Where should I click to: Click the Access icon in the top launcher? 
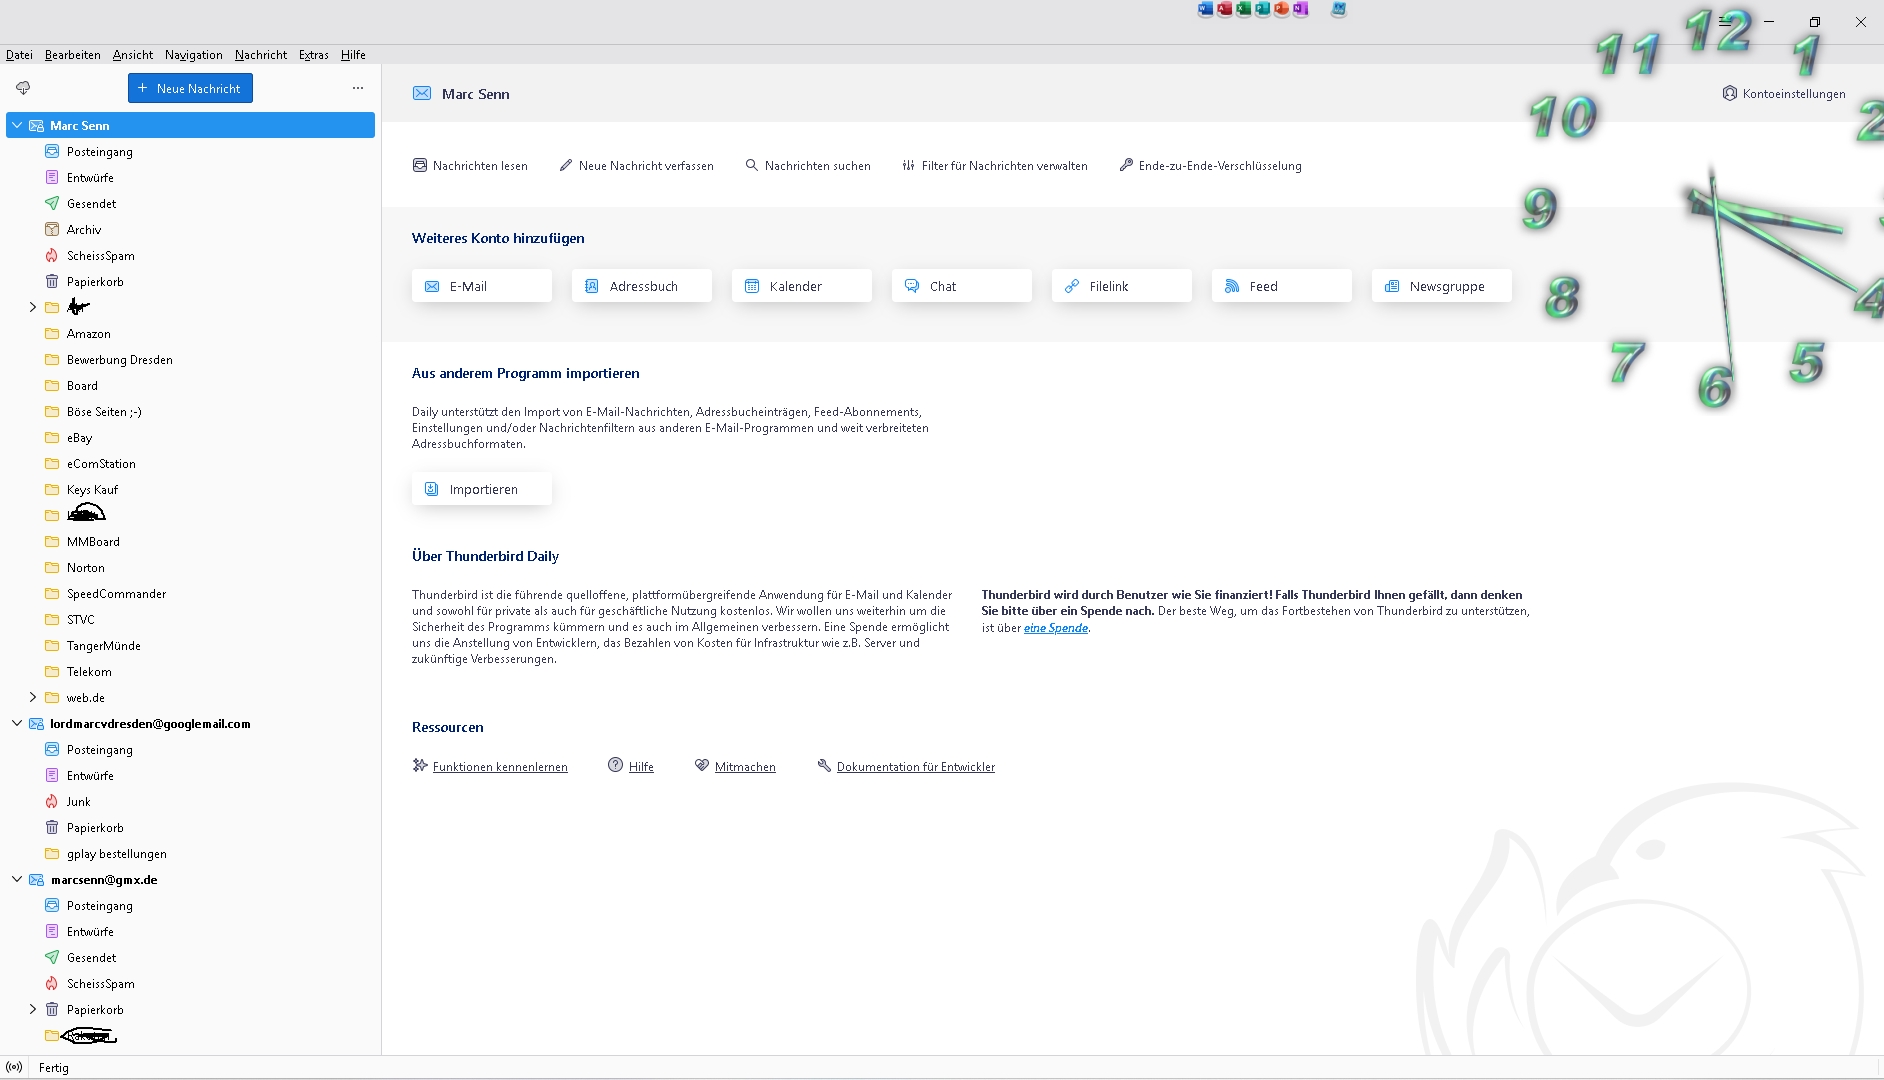[1224, 9]
